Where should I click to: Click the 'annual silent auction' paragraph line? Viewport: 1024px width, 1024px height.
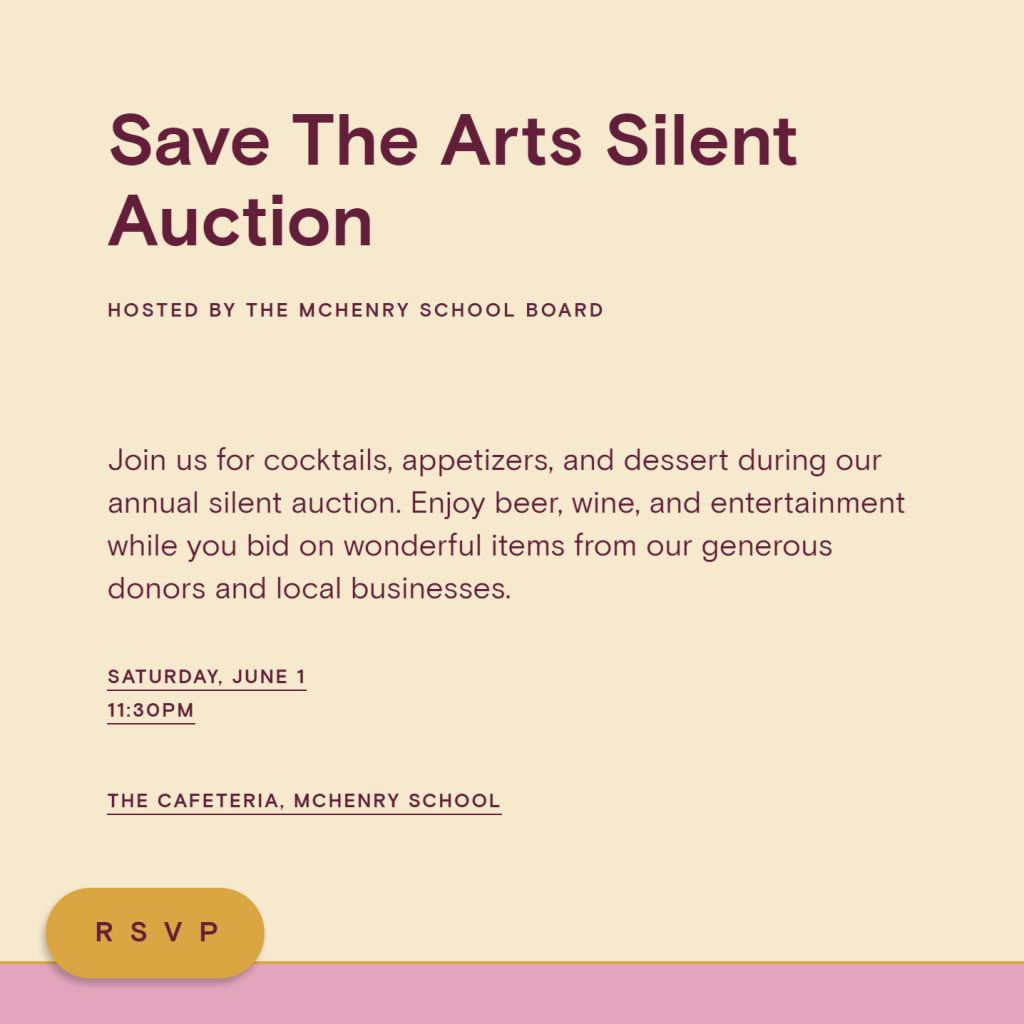point(505,503)
